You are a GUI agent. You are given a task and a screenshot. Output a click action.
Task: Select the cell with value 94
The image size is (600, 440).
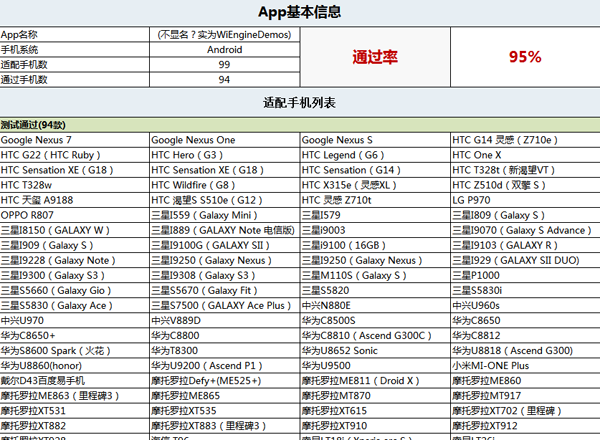pyautogui.click(x=224, y=80)
